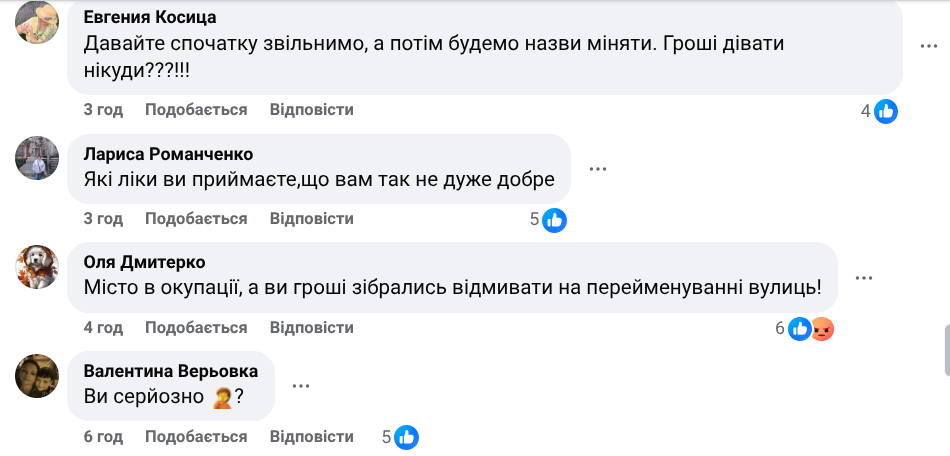The height and width of the screenshot is (456, 950).
Task: Open three-dot menu on Валентина Верьовка's comment
Action: pos(301,385)
